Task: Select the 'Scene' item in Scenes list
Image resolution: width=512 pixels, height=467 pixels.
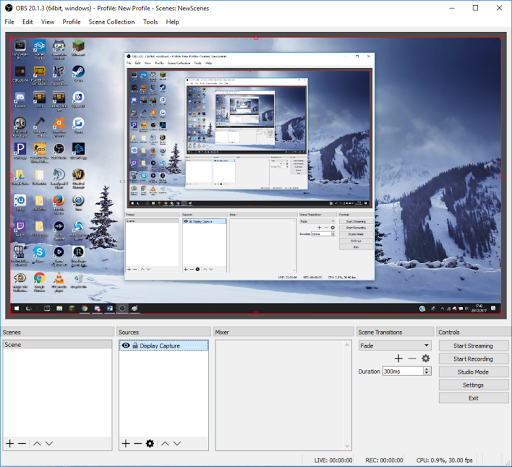Action: click(x=57, y=345)
